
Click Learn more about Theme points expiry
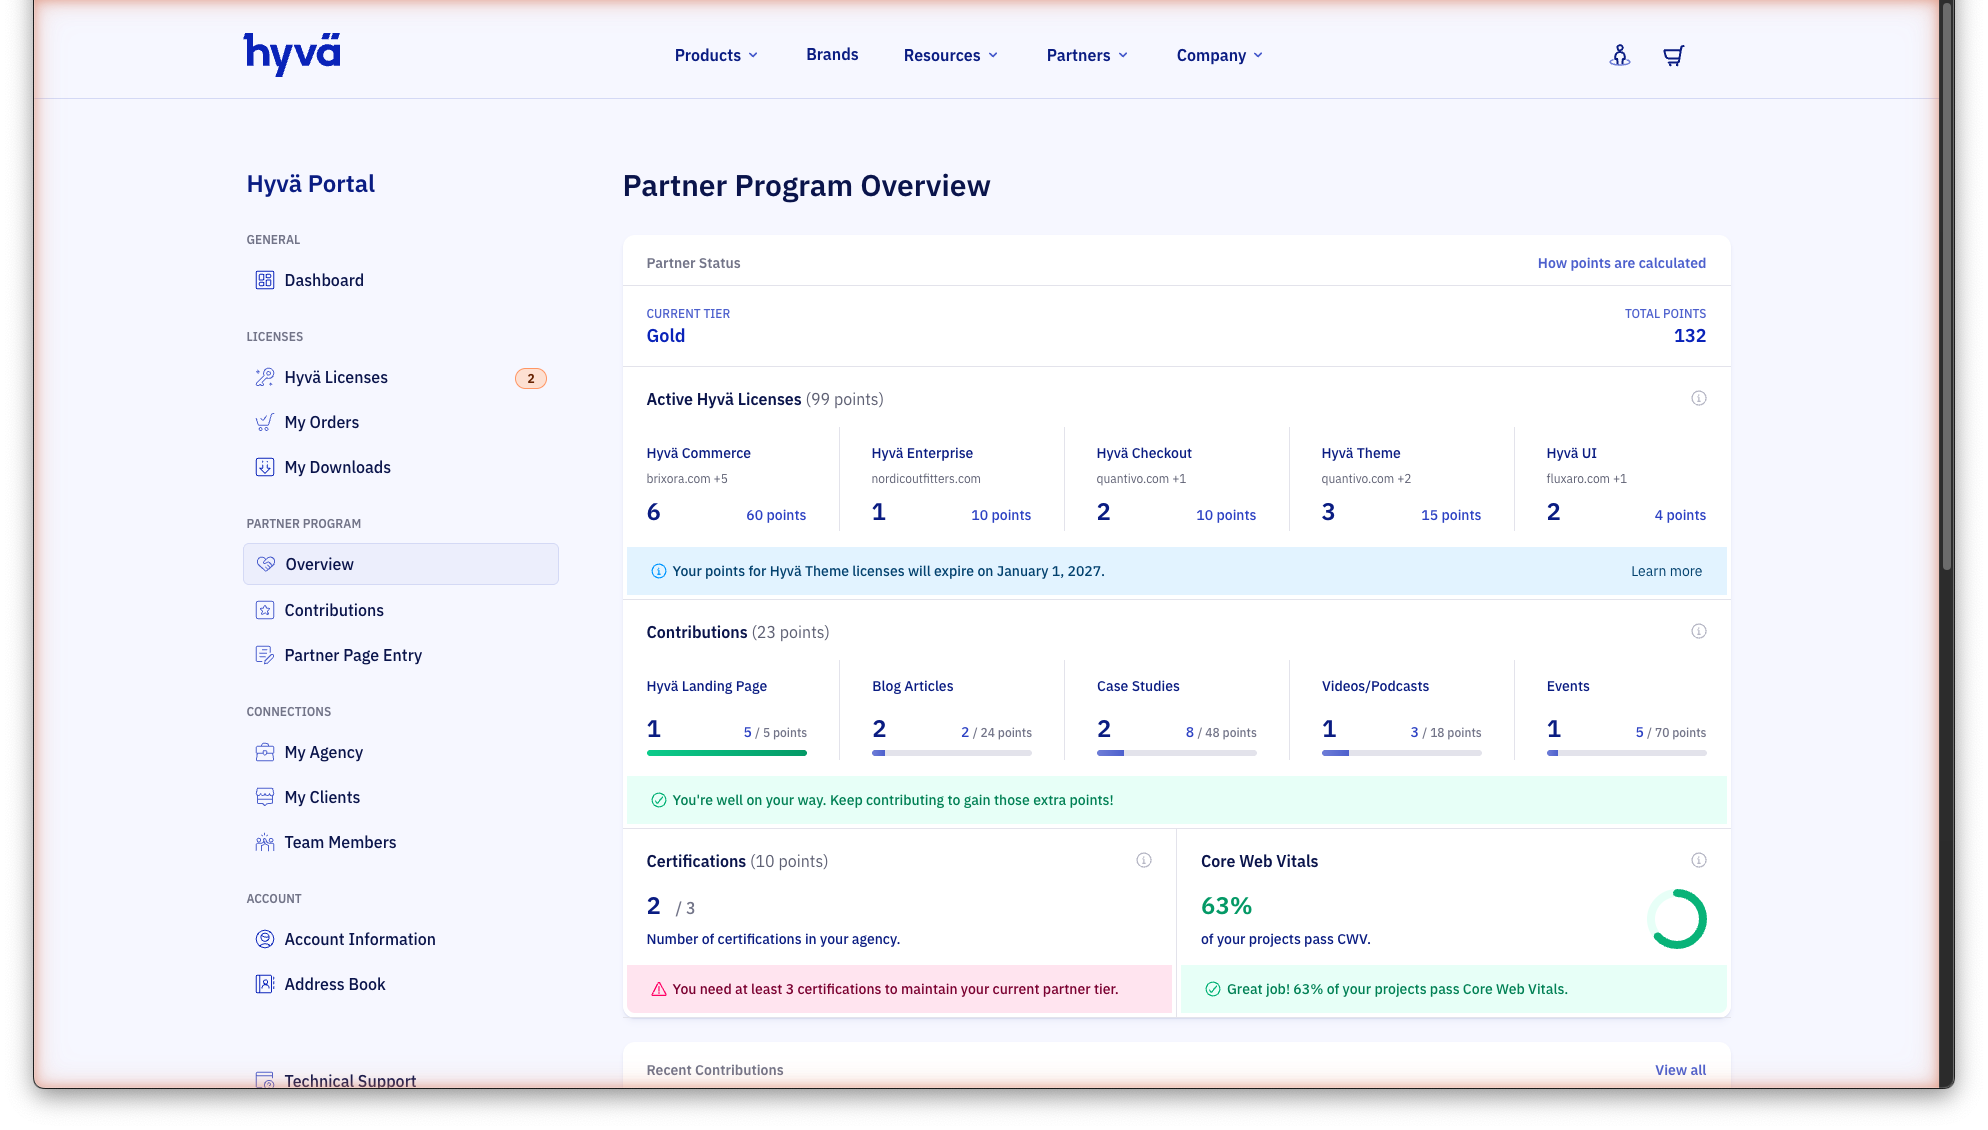(x=1666, y=571)
